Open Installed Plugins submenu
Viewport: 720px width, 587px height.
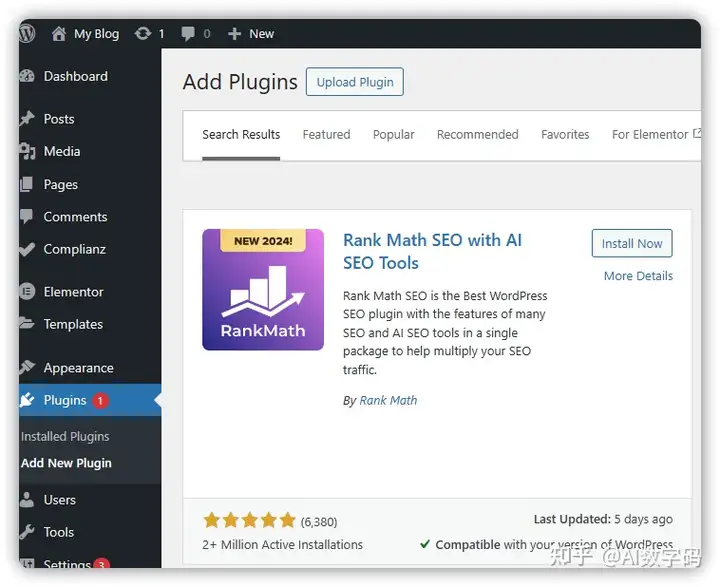(65, 436)
